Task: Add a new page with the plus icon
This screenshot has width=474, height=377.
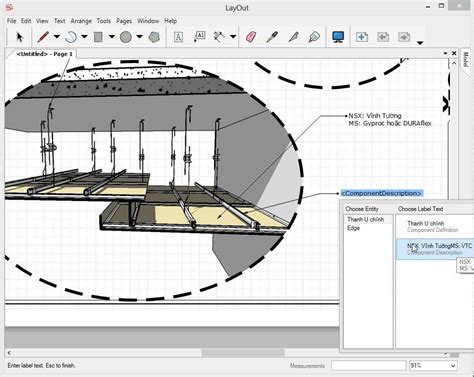Action: click(362, 37)
